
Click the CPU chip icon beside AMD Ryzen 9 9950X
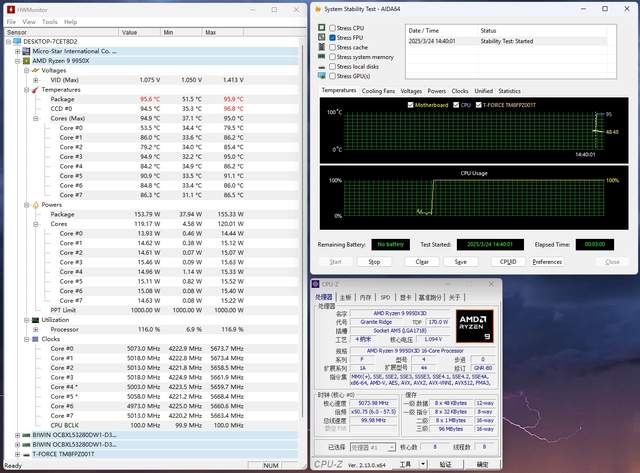(26, 61)
